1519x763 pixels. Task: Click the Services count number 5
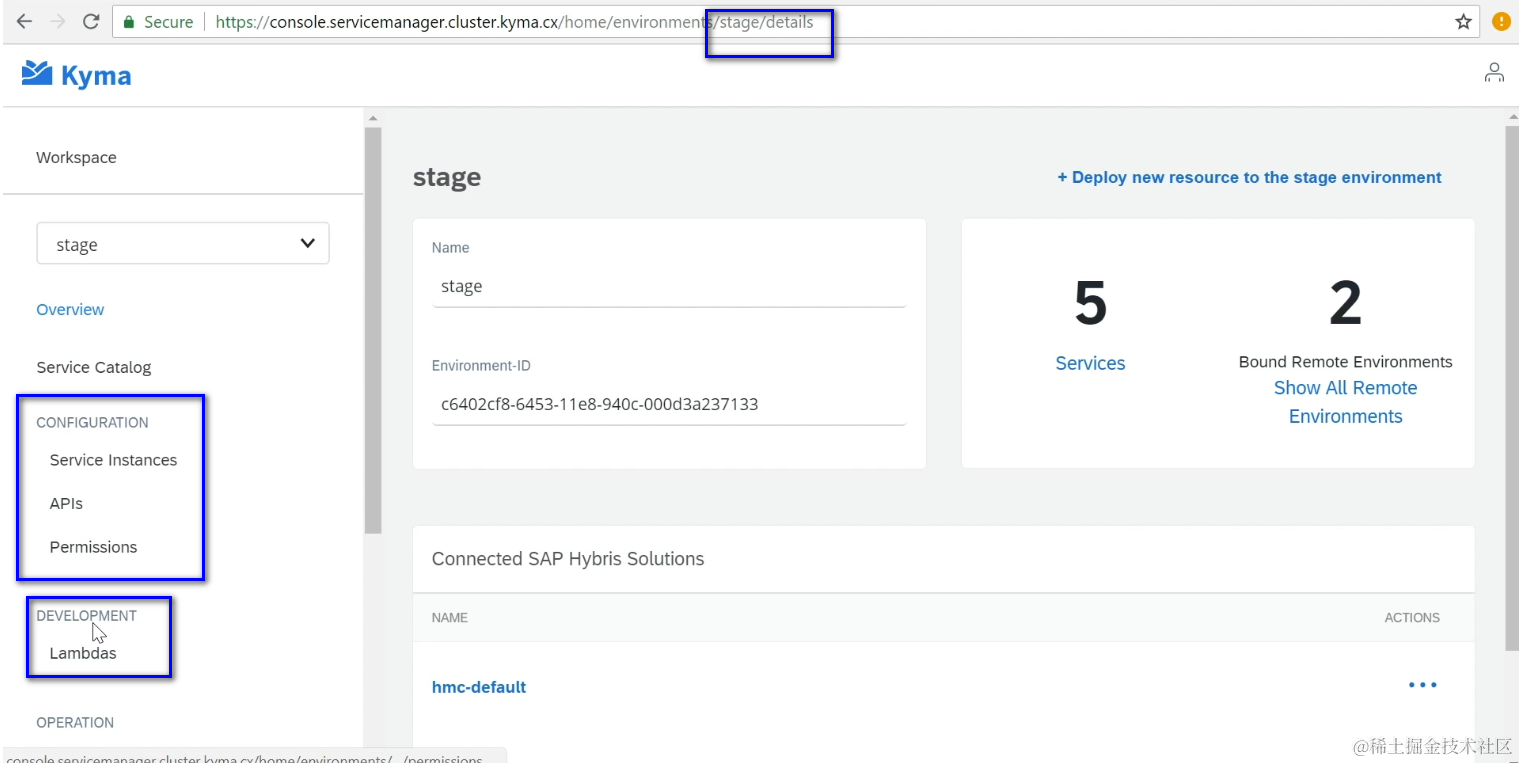pyautogui.click(x=1090, y=303)
